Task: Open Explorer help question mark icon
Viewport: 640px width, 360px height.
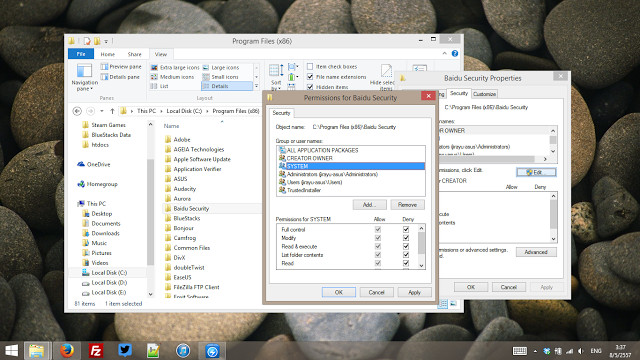Action: [x=455, y=53]
